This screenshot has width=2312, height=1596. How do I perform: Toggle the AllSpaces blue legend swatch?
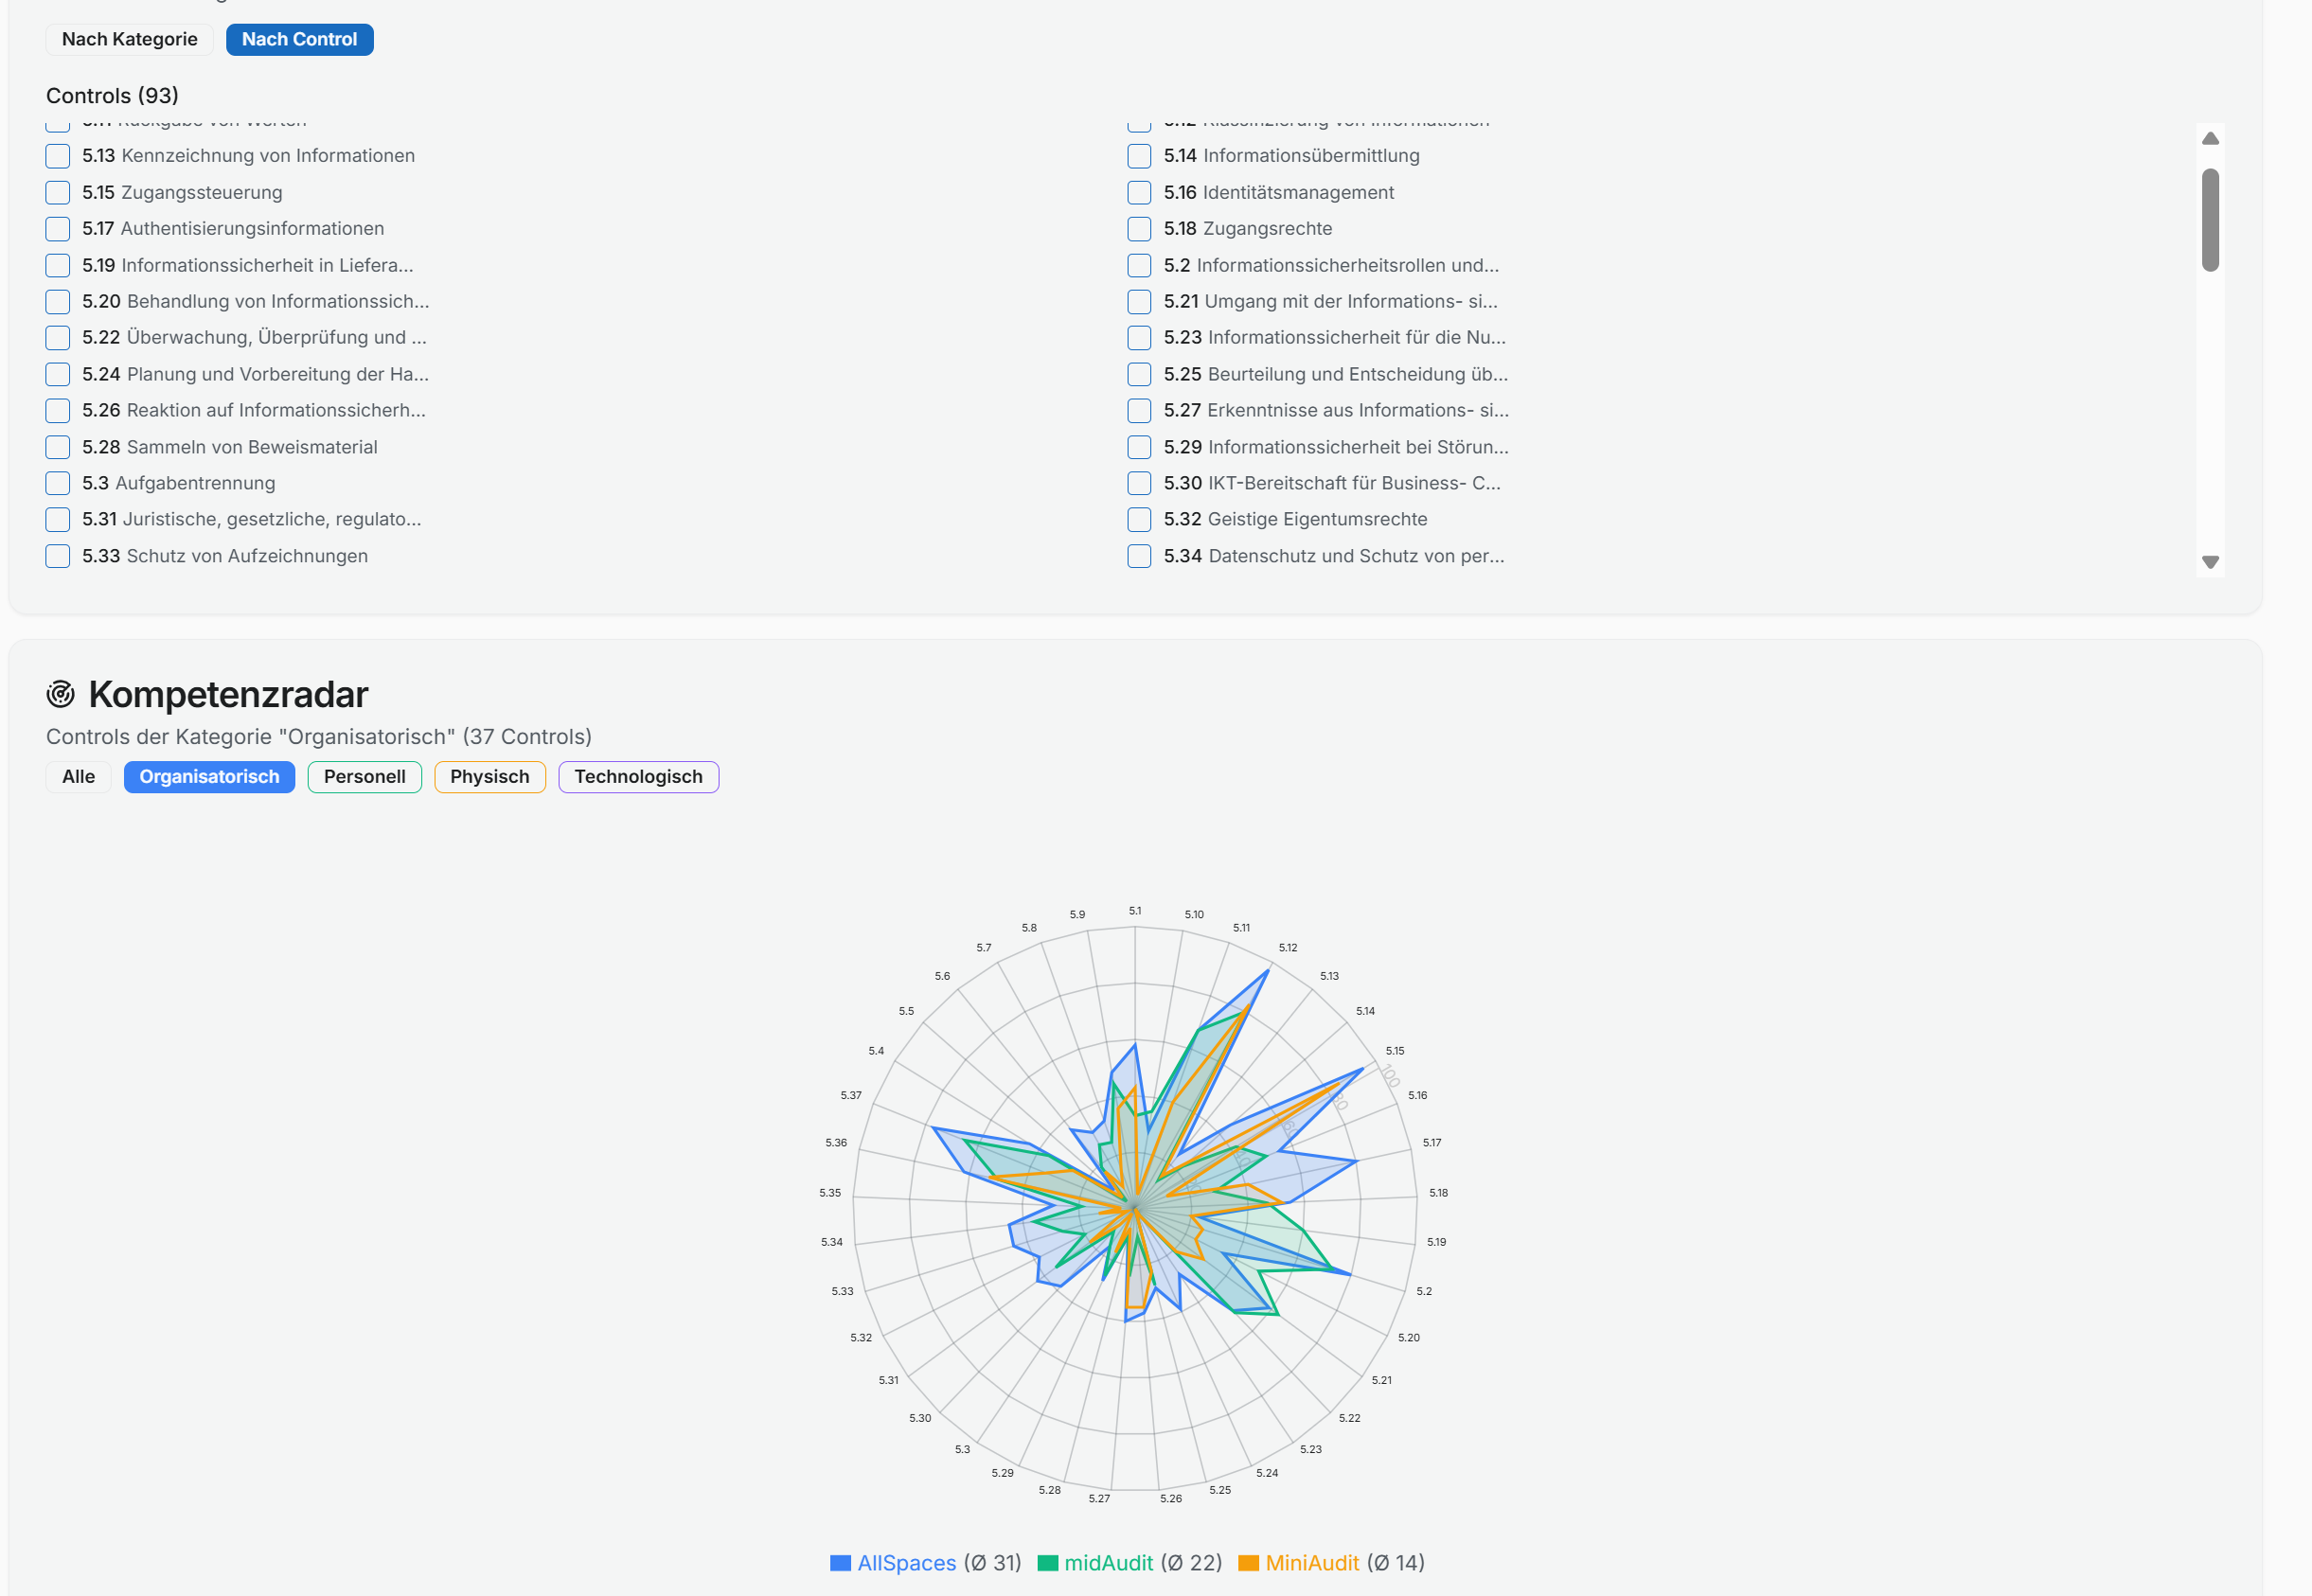tap(840, 1563)
